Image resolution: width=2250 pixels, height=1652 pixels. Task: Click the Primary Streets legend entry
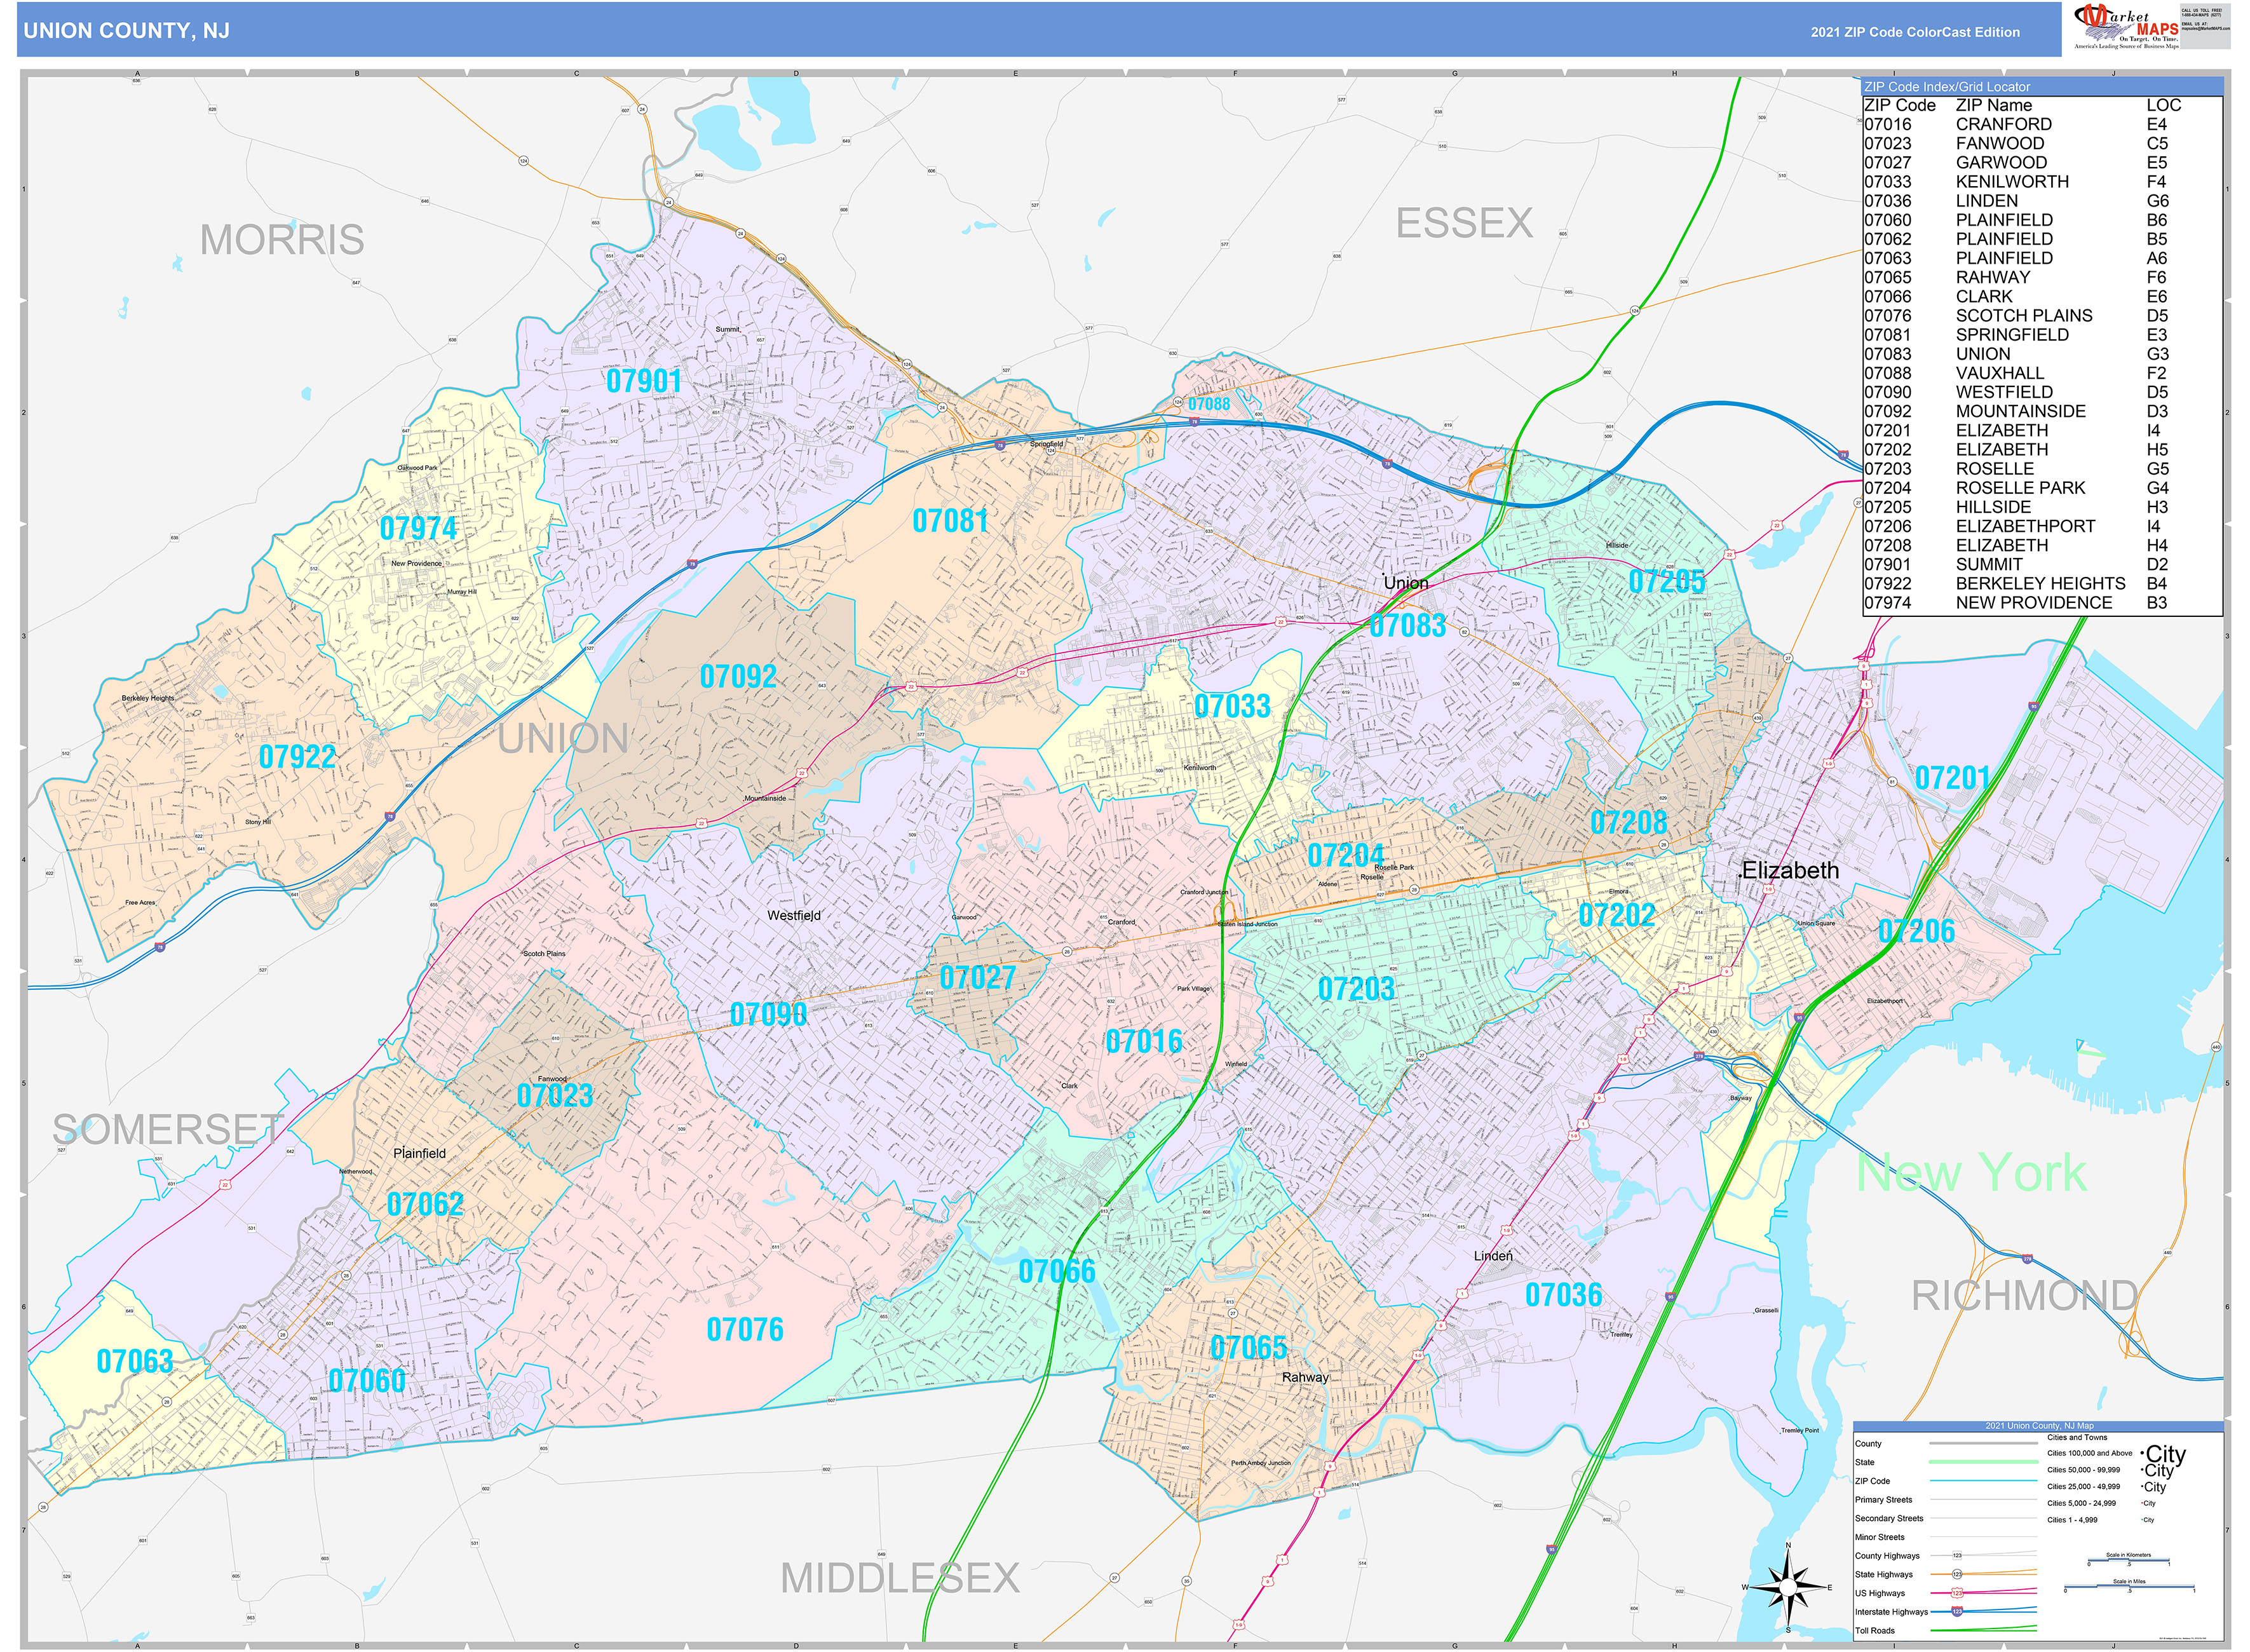coord(1945,1500)
